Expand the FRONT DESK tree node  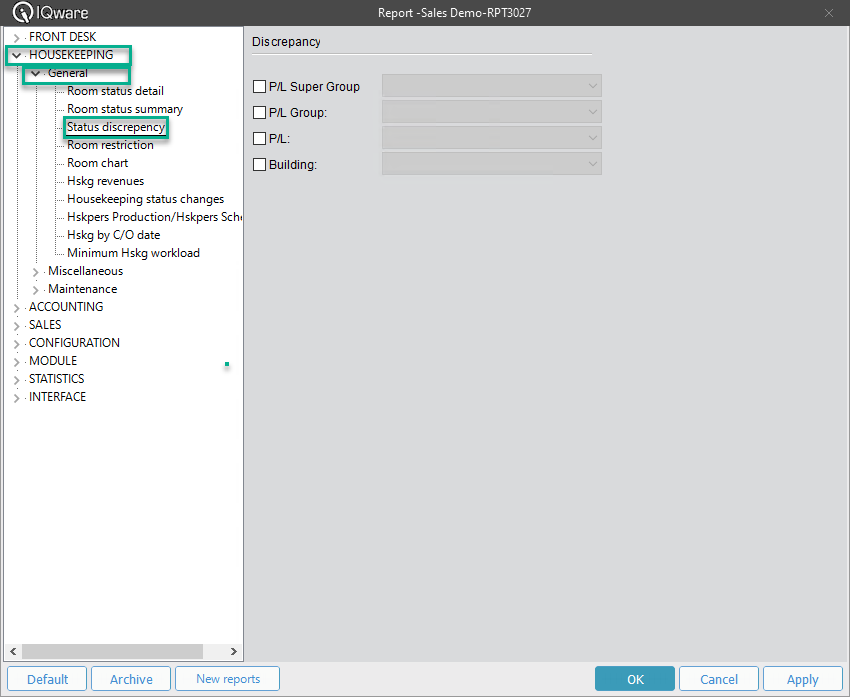(x=16, y=38)
